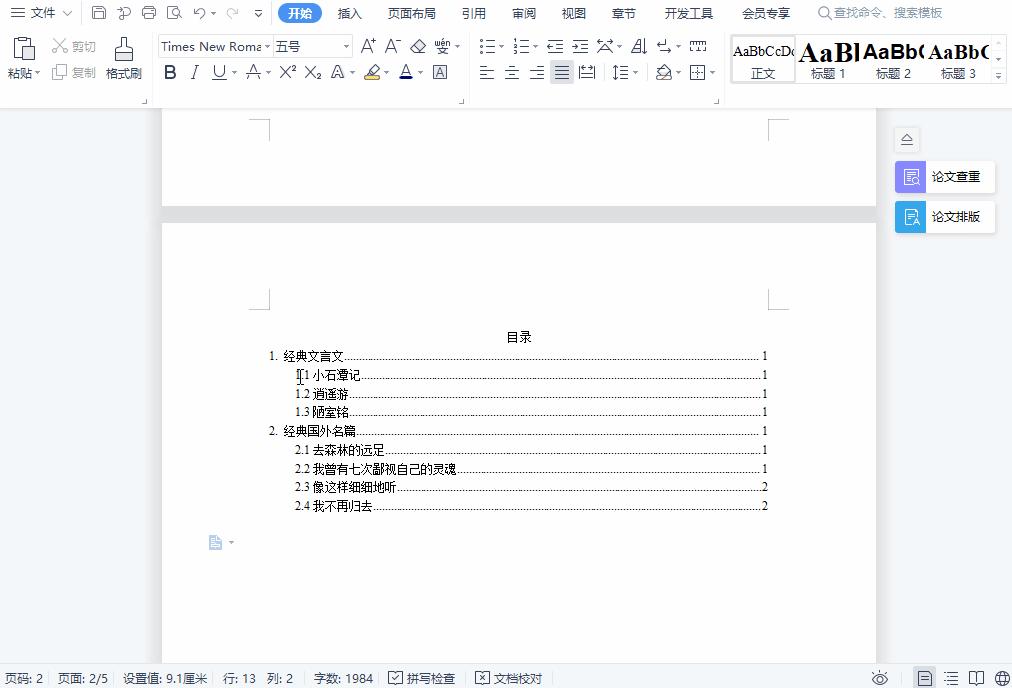Apply the 标题 1 heading style

827,58
